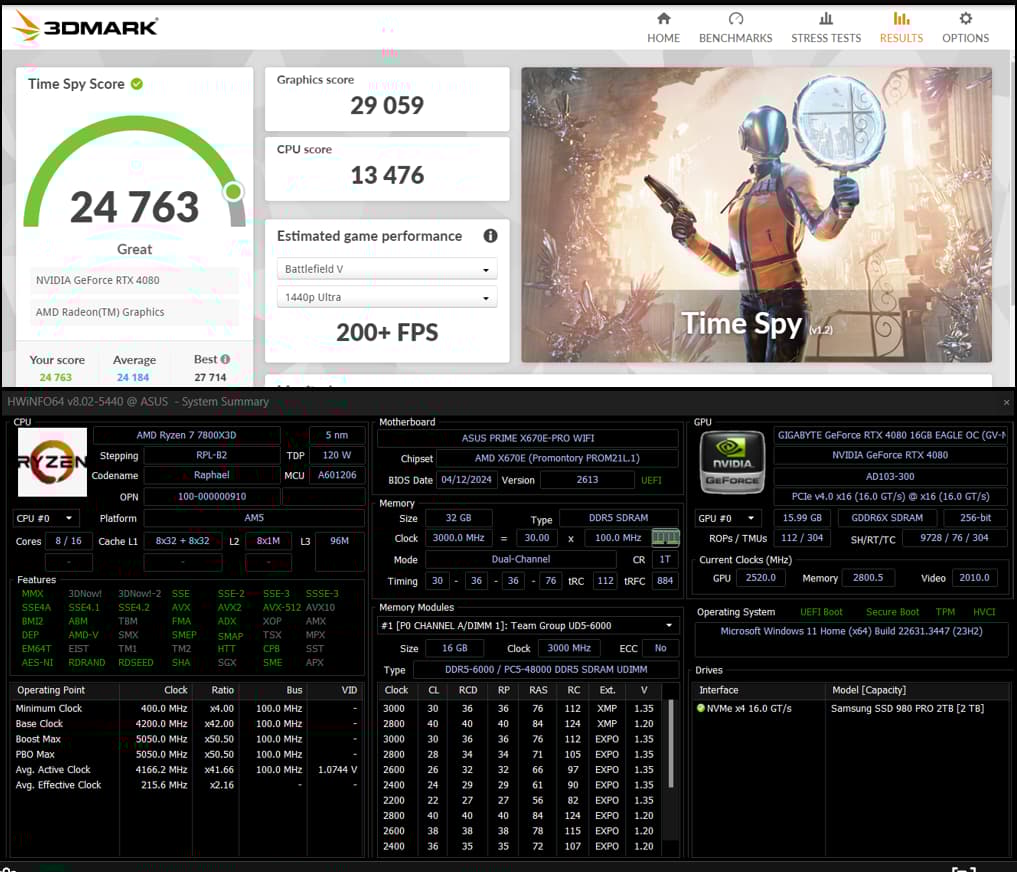Click info icon beside Estimated game performance

tap(490, 236)
